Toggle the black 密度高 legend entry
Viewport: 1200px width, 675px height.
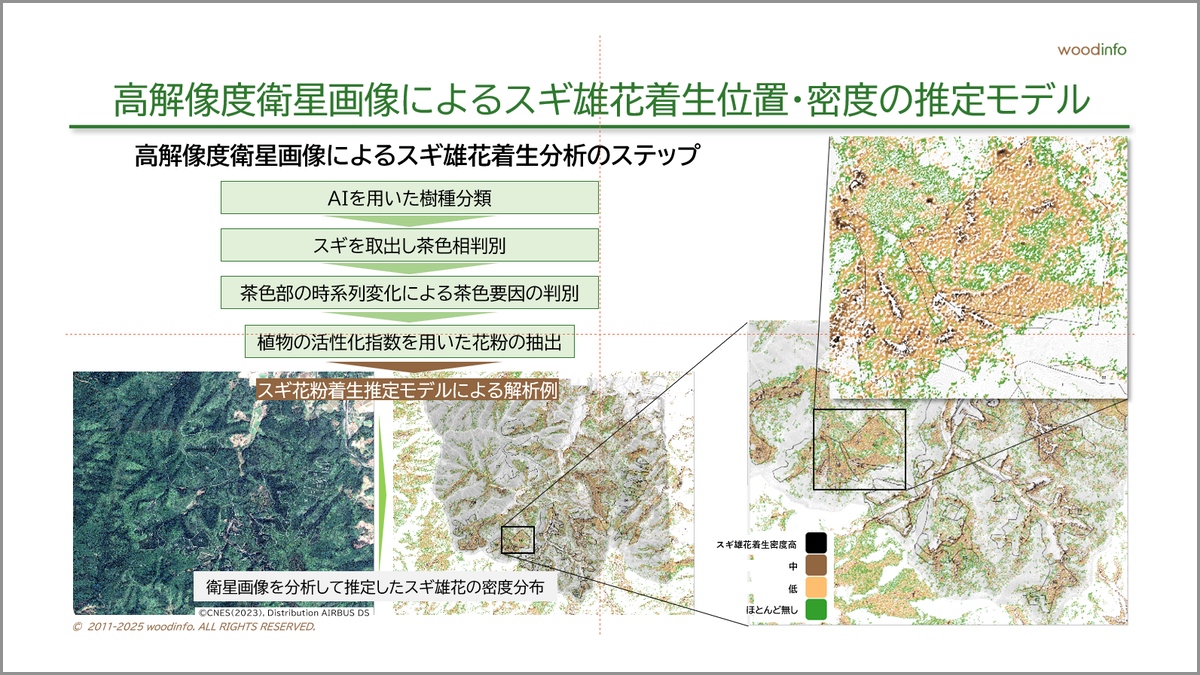coord(816,542)
